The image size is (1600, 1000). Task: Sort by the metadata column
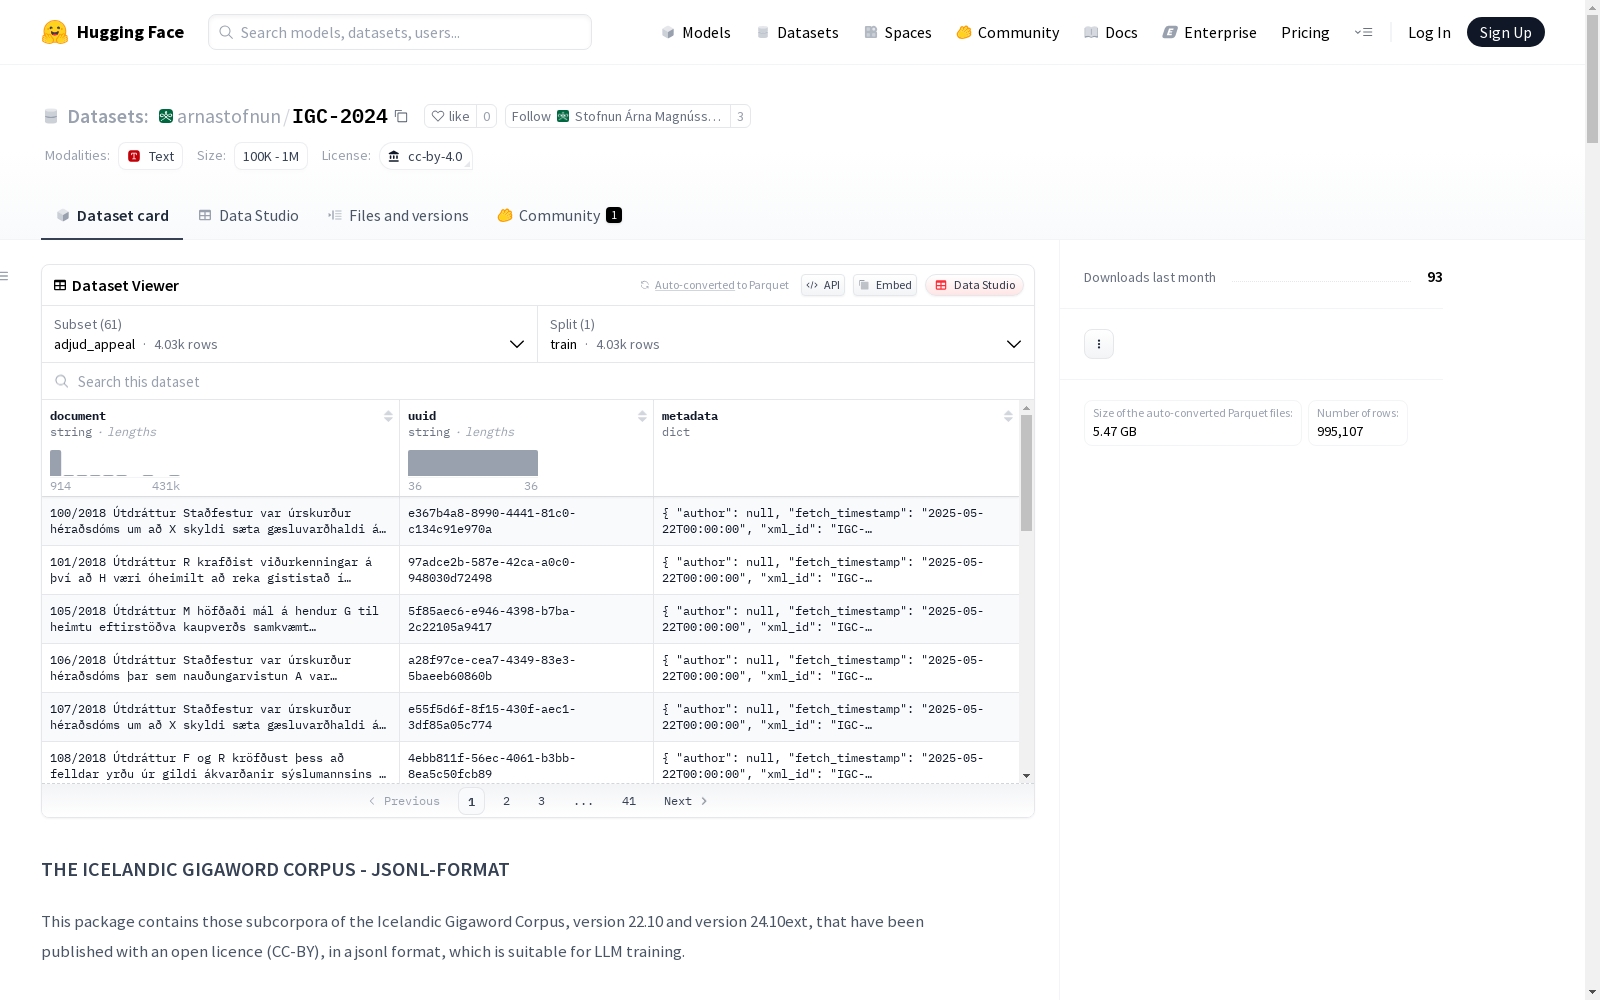(1008, 416)
